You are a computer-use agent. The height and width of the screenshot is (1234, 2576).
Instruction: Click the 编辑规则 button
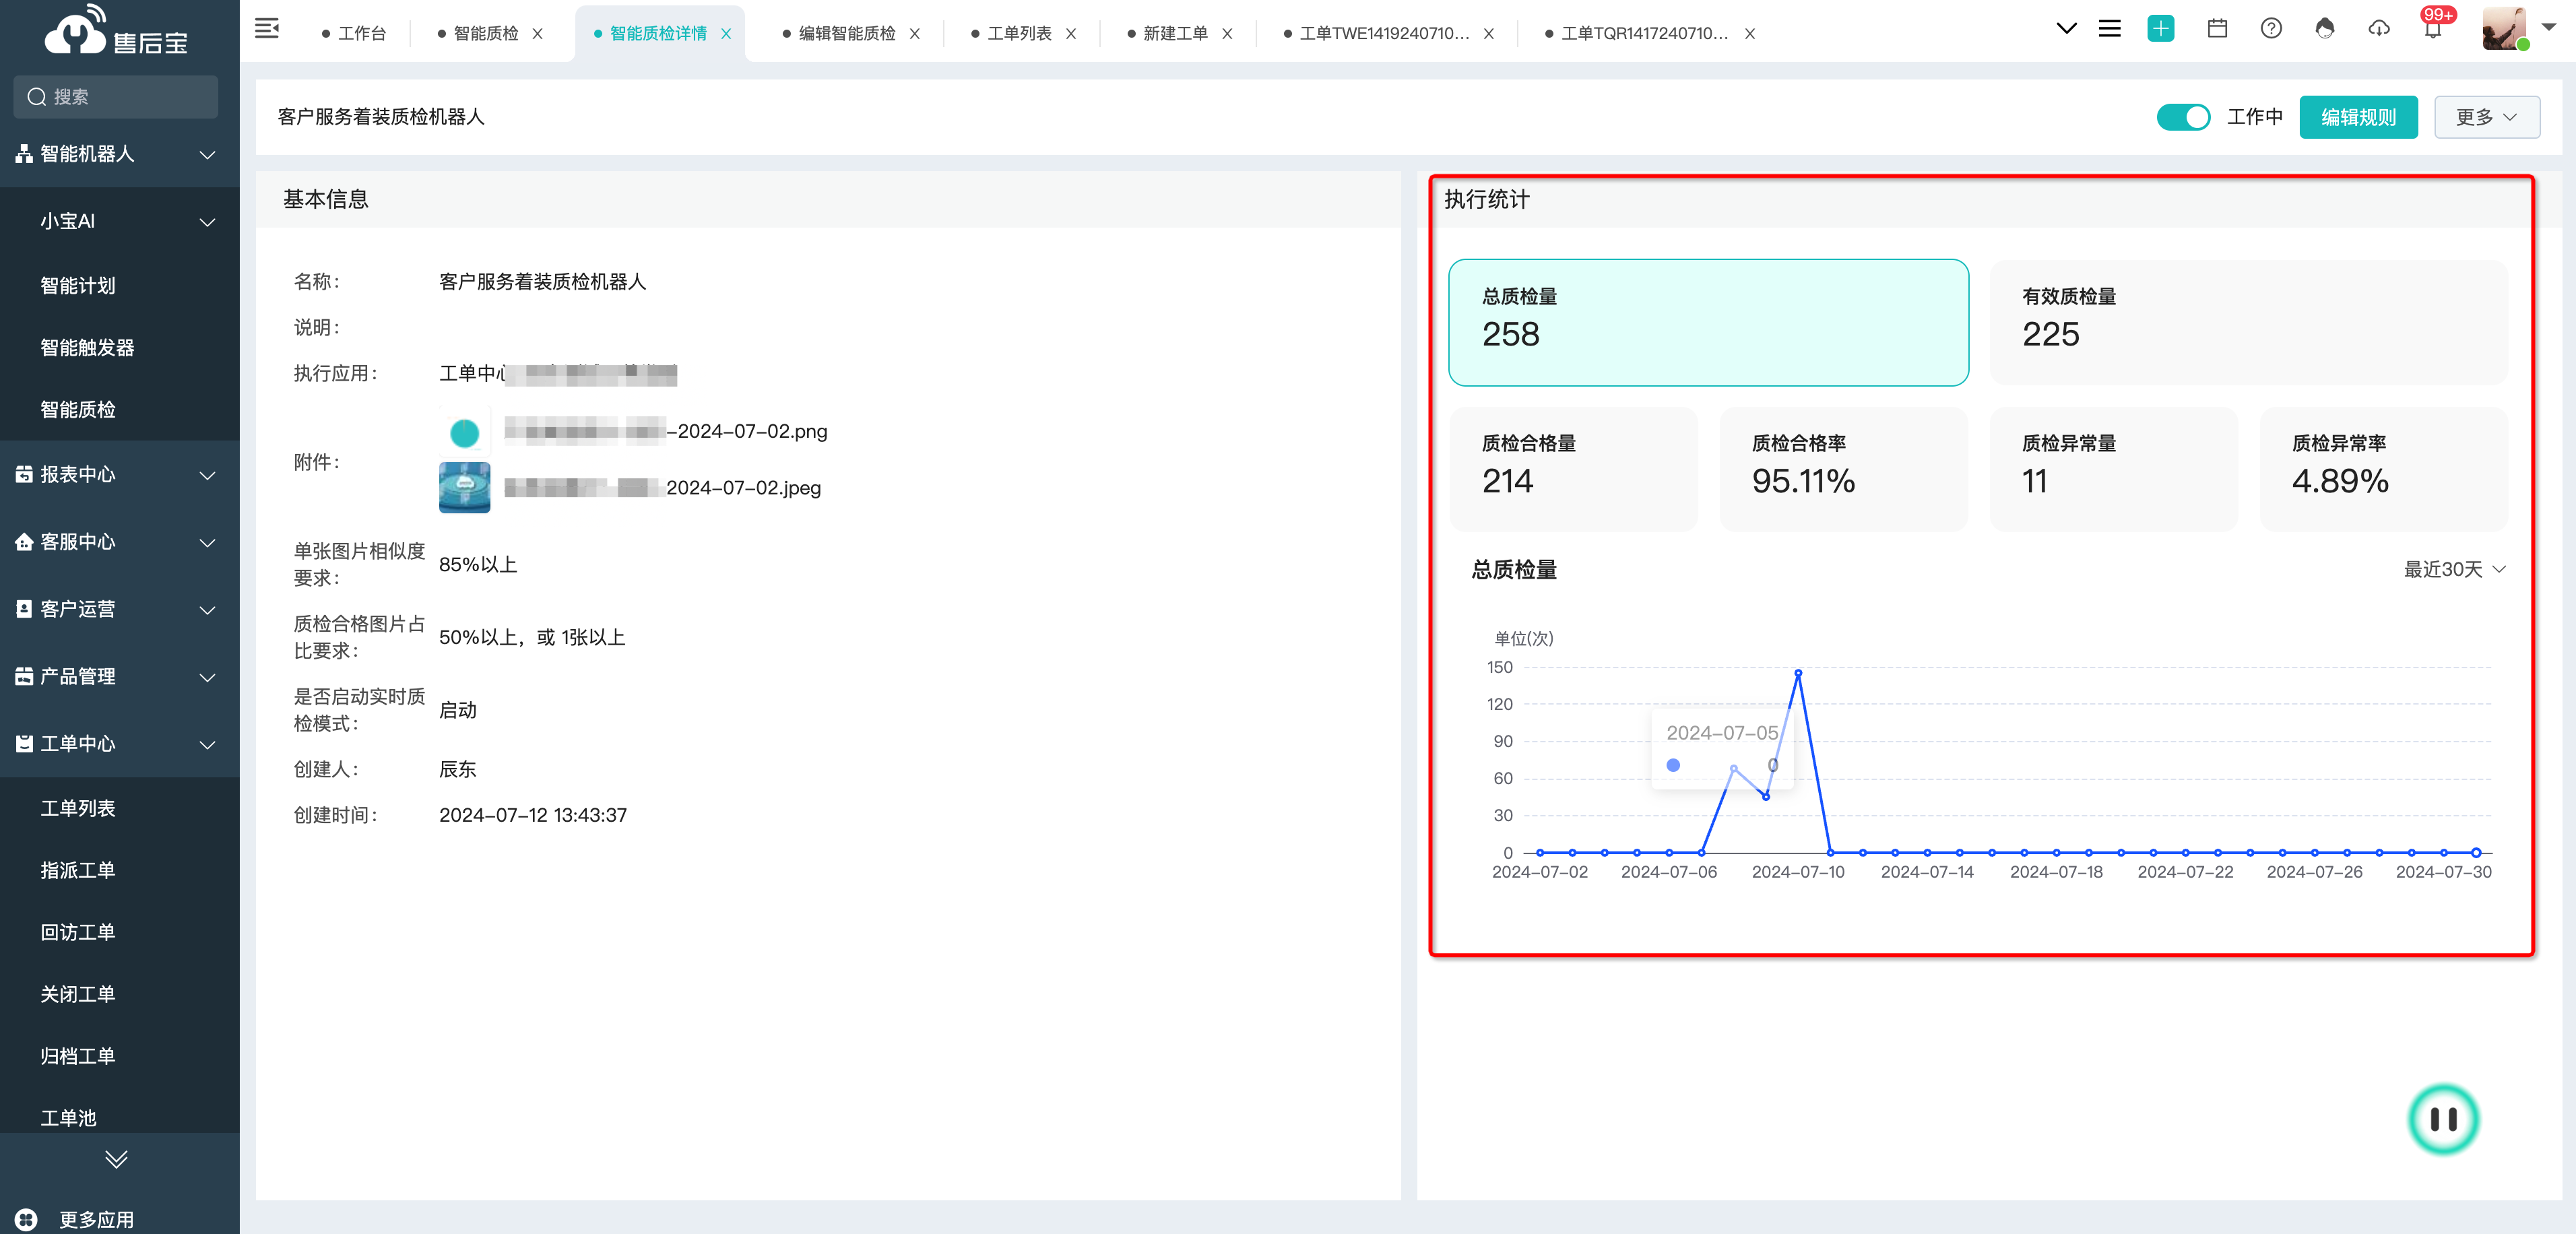click(2358, 117)
